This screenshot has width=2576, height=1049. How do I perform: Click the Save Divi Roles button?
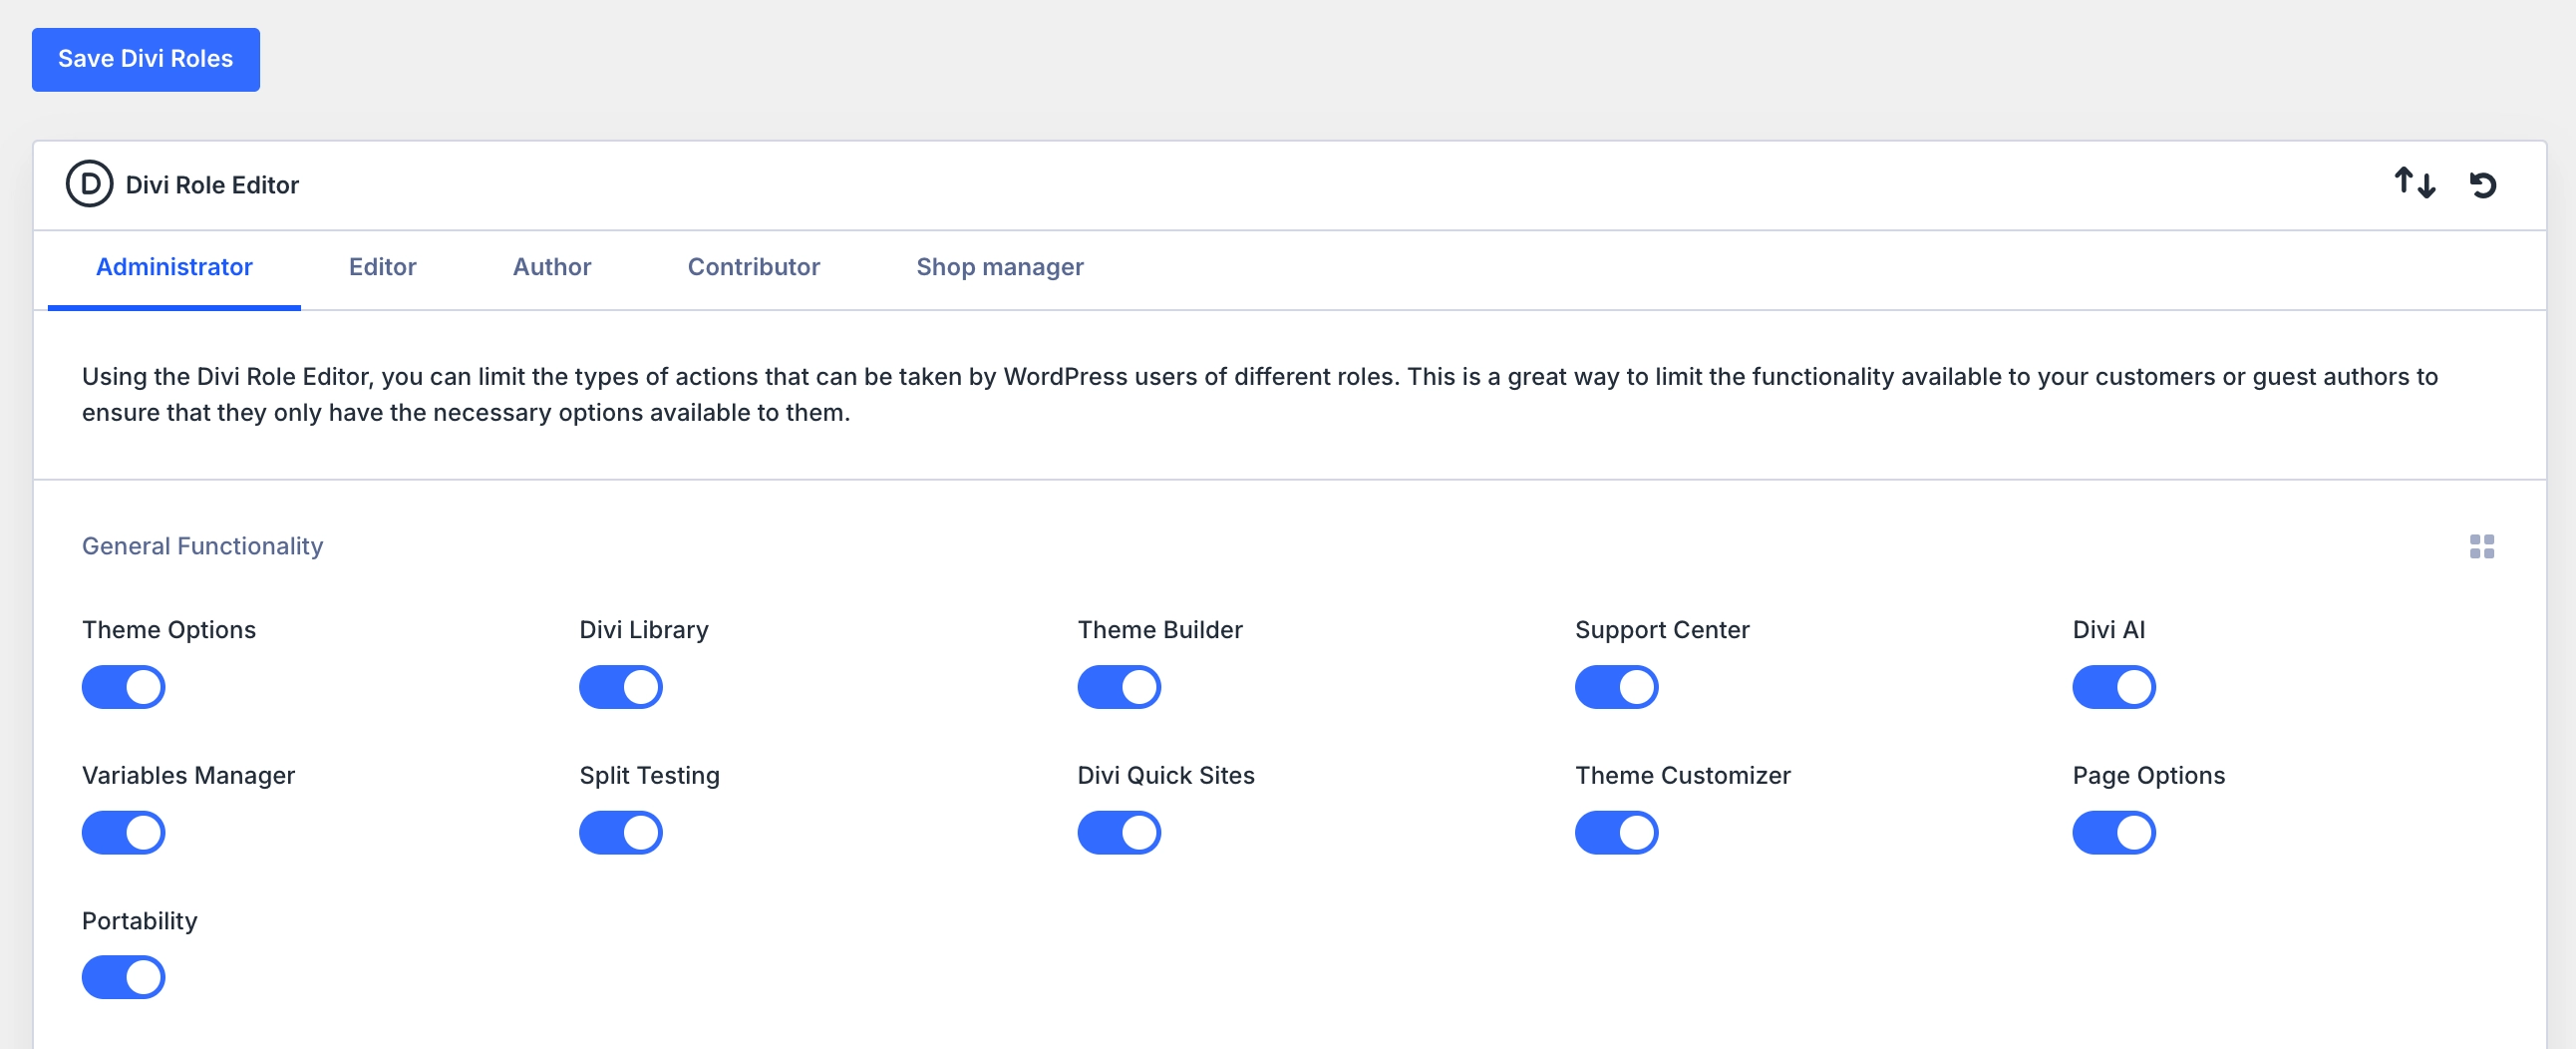point(146,60)
